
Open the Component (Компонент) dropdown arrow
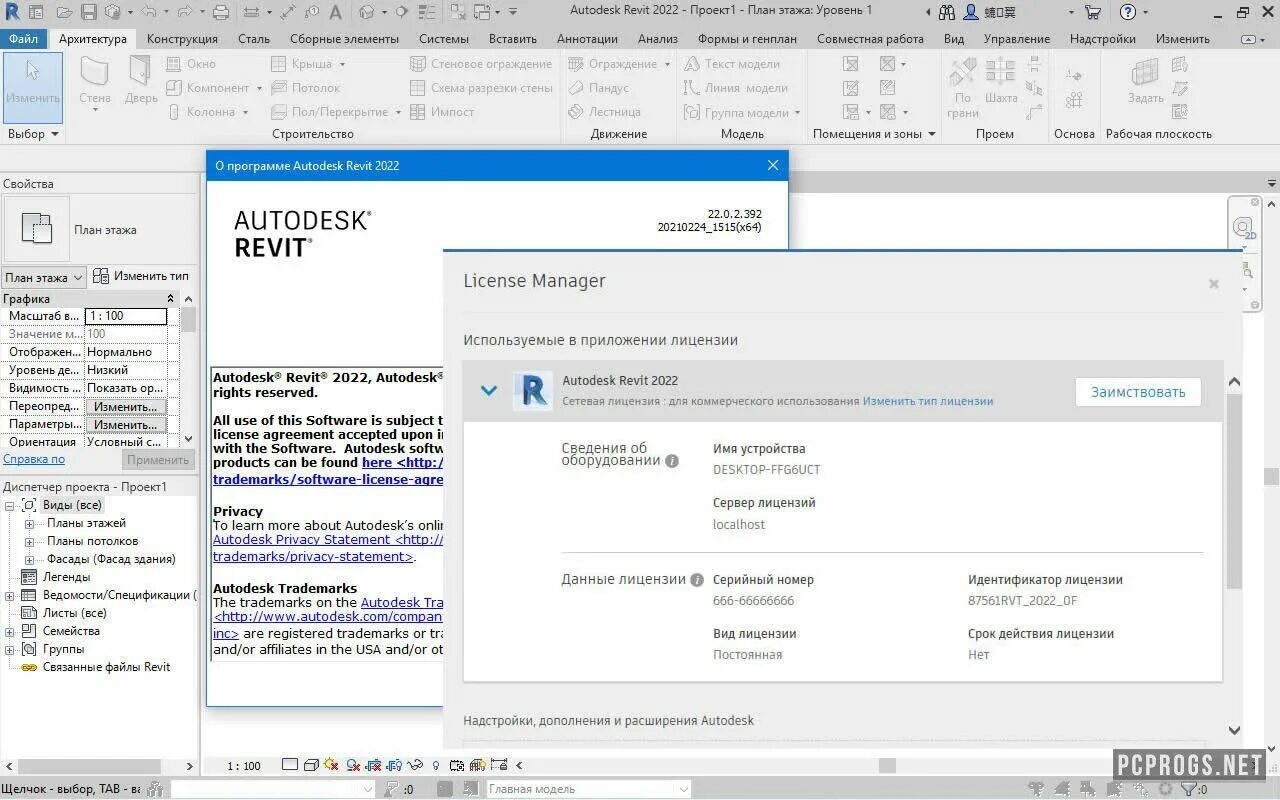coord(259,88)
